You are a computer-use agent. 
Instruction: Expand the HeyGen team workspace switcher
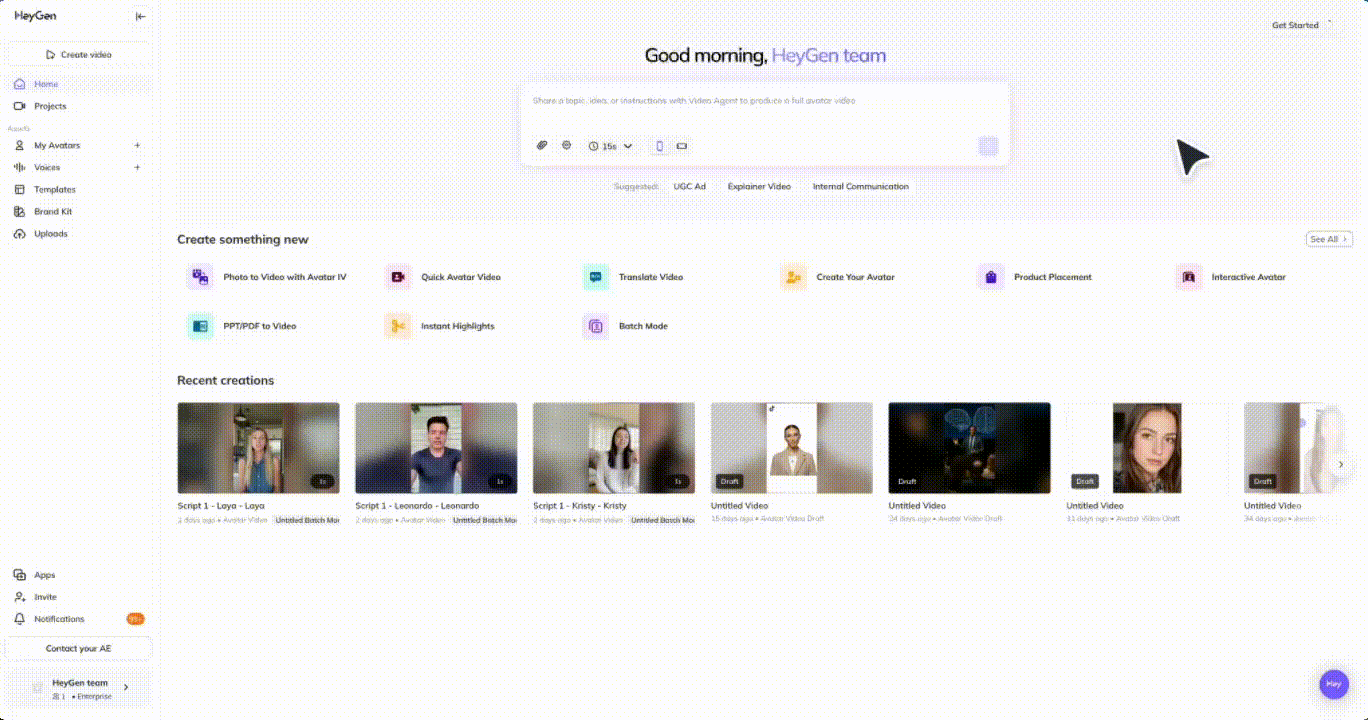(x=79, y=688)
